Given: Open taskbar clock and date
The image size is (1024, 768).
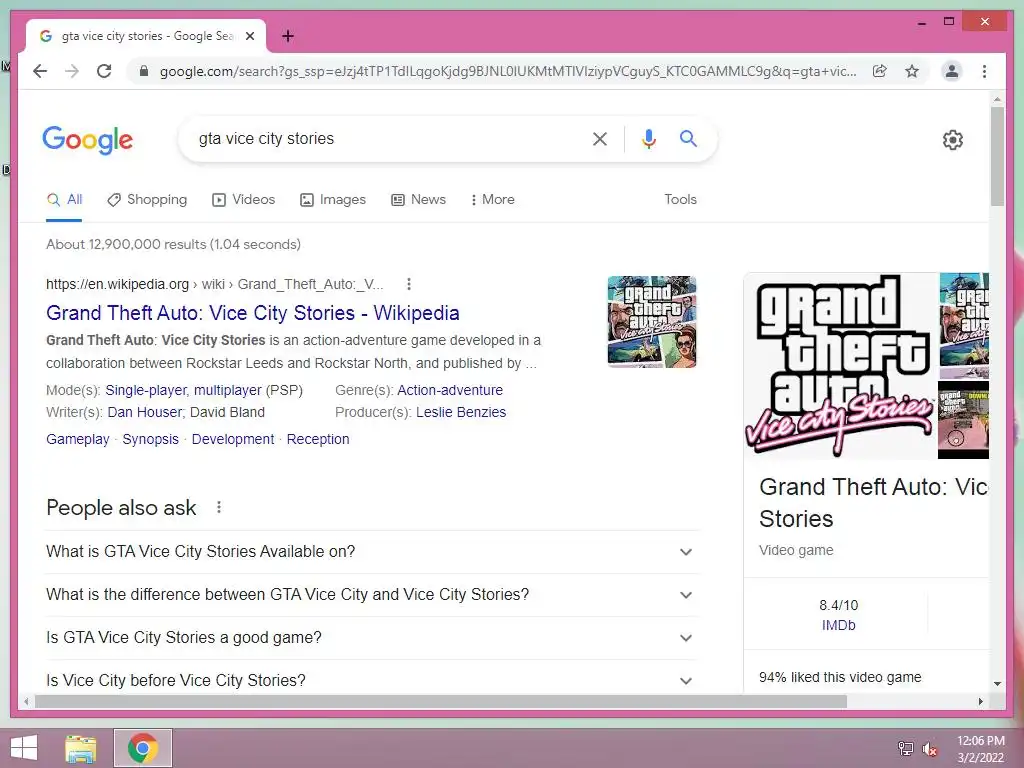Looking at the screenshot, I should point(980,748).
